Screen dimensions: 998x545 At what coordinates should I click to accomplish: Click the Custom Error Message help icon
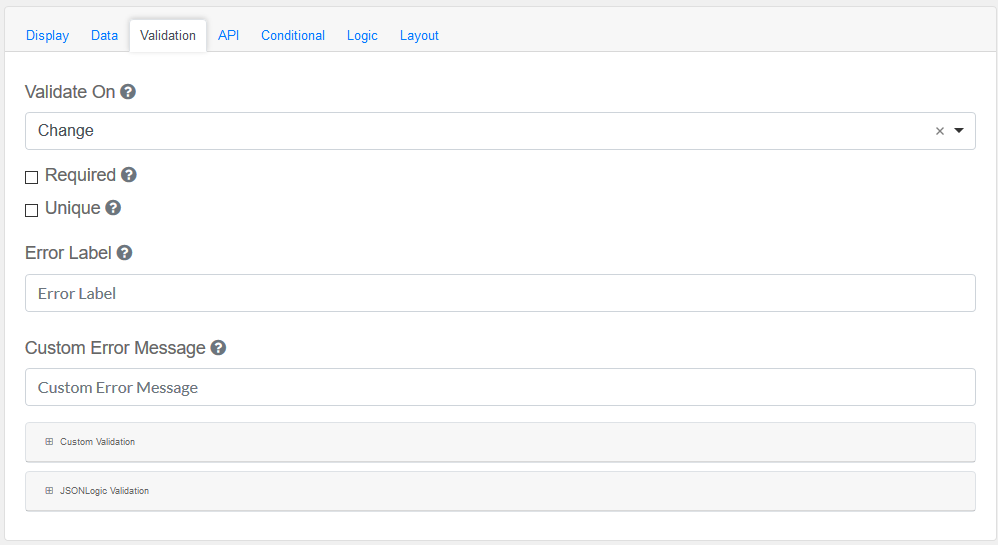tap(218, 348)
